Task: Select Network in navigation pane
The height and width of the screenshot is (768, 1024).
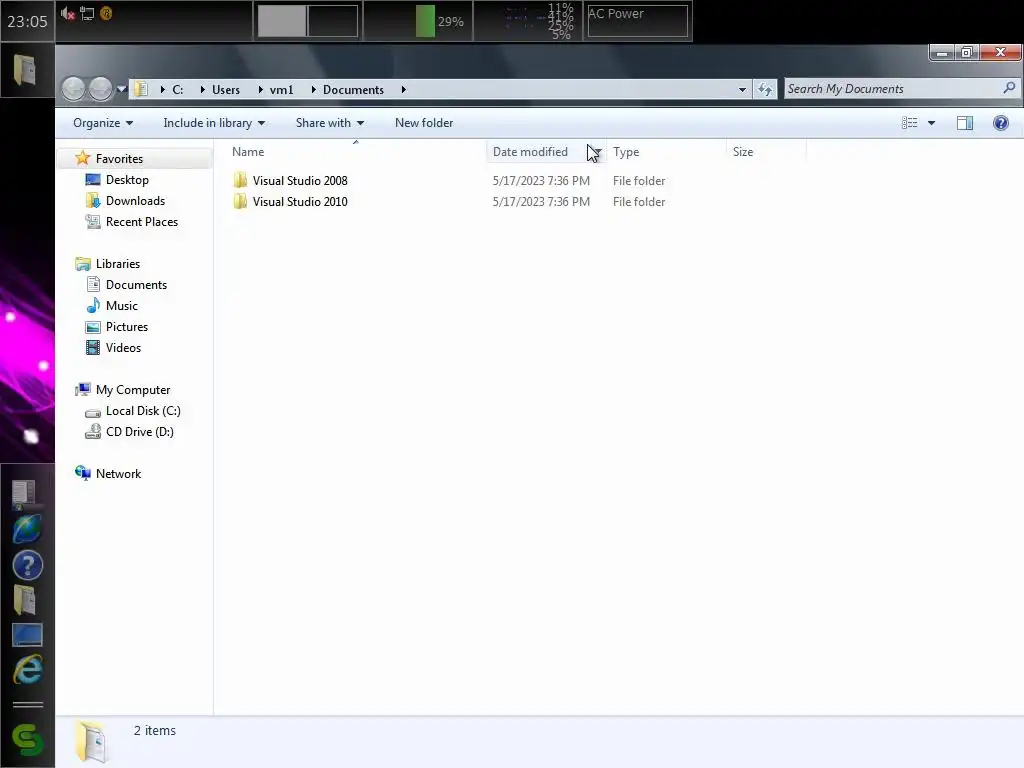Action: click(118, 473)
